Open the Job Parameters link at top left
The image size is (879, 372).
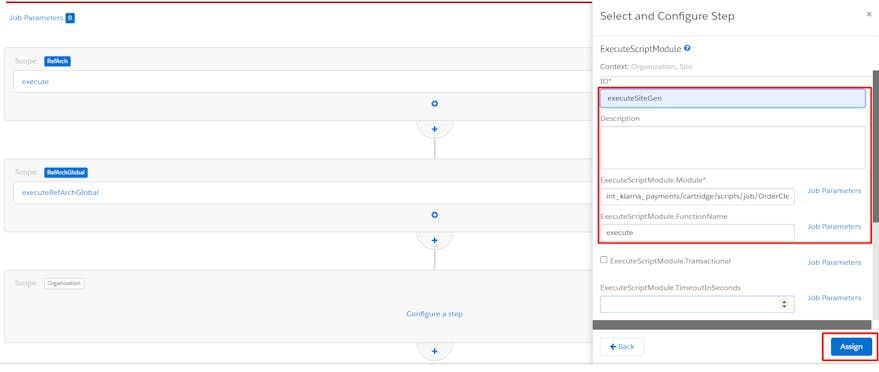tap(36, 18)
